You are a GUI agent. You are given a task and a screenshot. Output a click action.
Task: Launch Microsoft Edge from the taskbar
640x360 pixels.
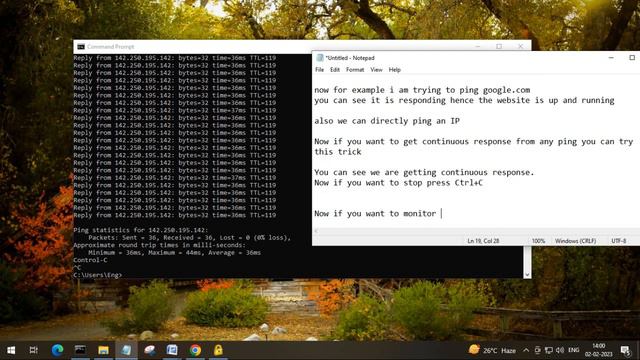(x=57, y=350)
